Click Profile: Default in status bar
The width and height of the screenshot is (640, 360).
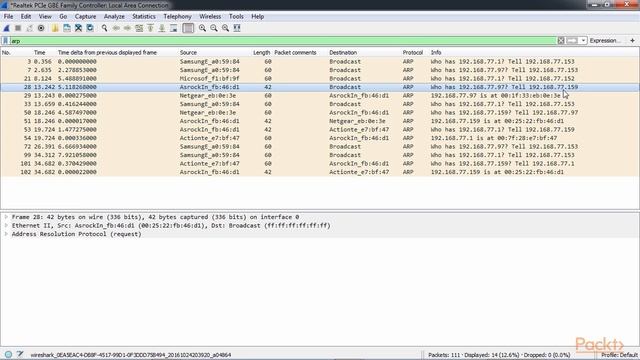(619, 355)
